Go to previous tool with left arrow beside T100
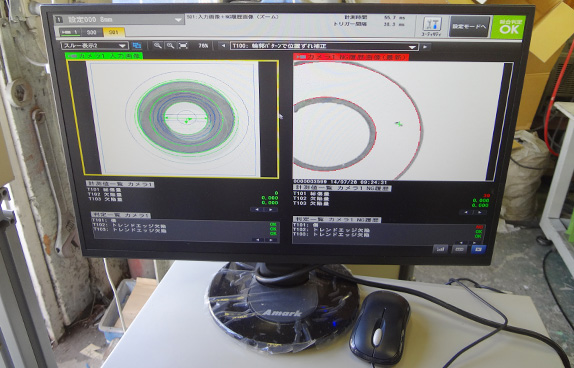 coord(223,47)
